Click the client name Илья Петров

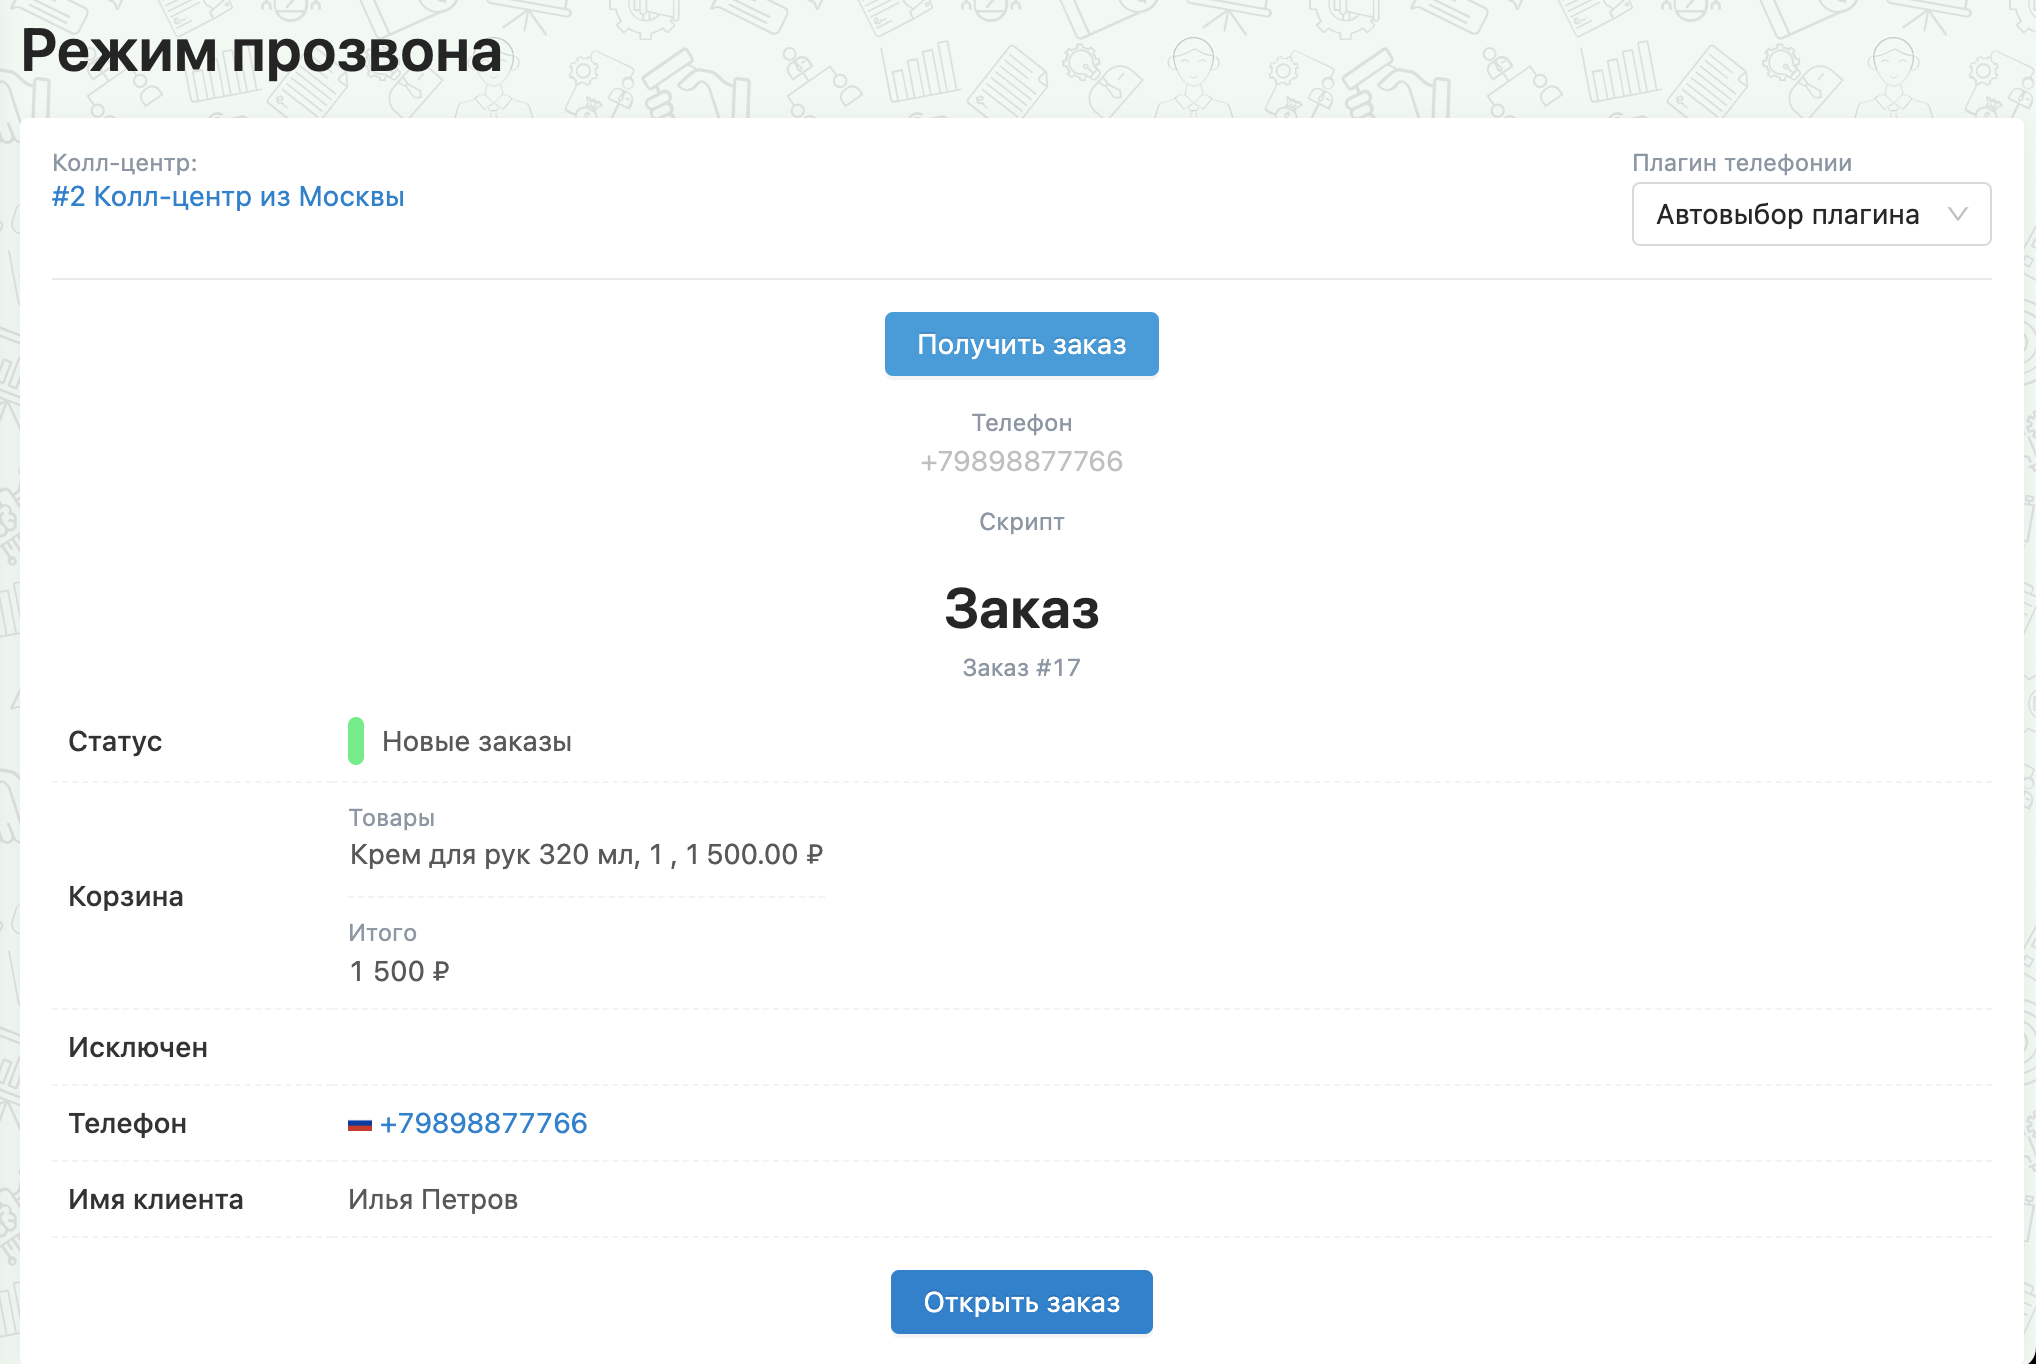[x=433, y=1199]
